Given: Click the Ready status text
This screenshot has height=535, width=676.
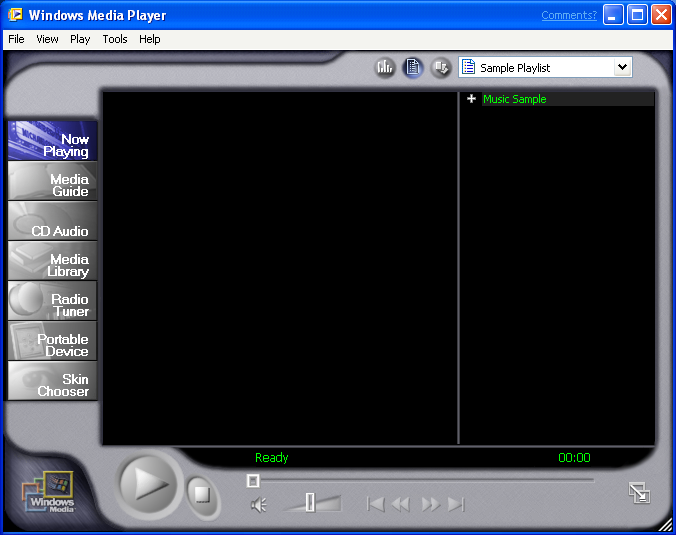Looking at the screenshot, I should tap(272, 457).
